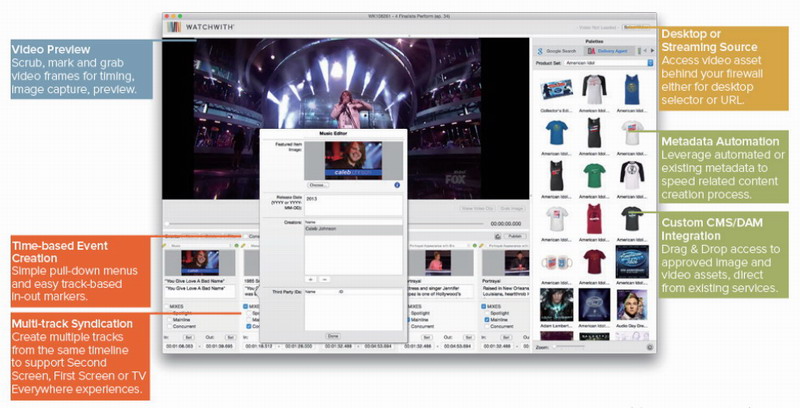Remove a creator with the minus button
The image size is (800, 408).
(x=324, y=279)
